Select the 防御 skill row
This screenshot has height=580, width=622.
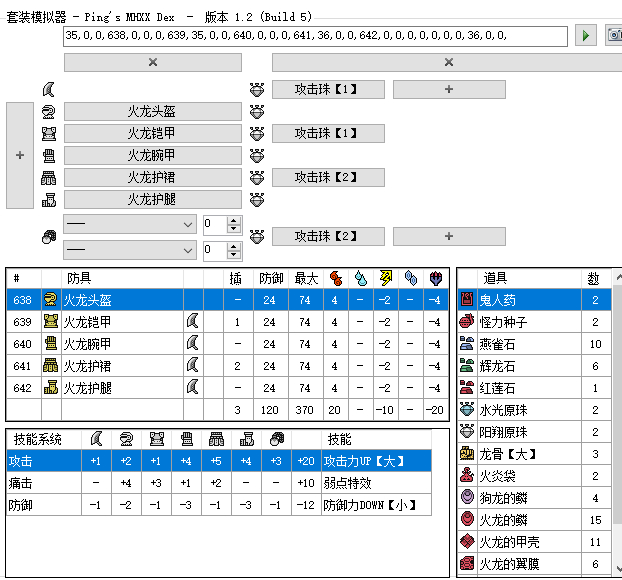(x=219, y=505)
